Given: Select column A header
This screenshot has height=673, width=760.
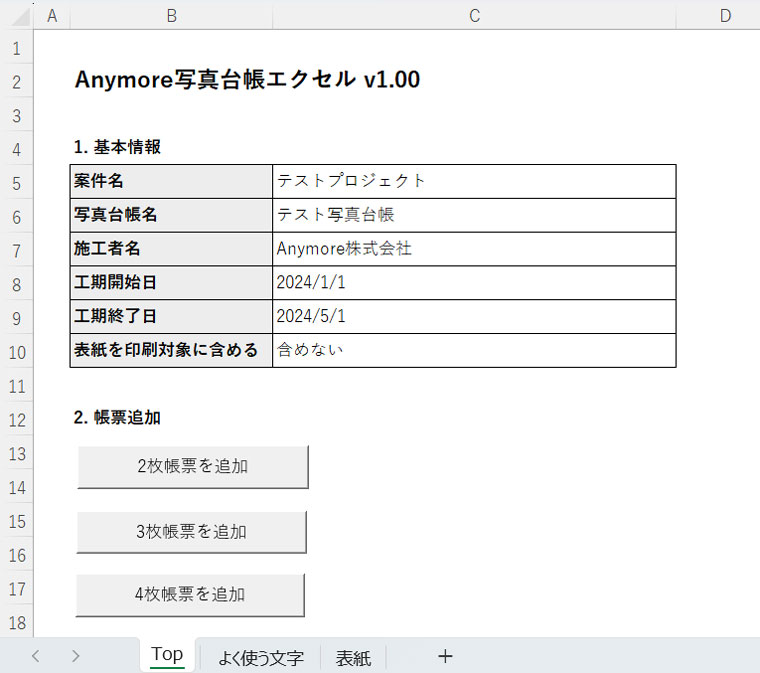Looking at the screenshot, I should [x=52, y=16].
